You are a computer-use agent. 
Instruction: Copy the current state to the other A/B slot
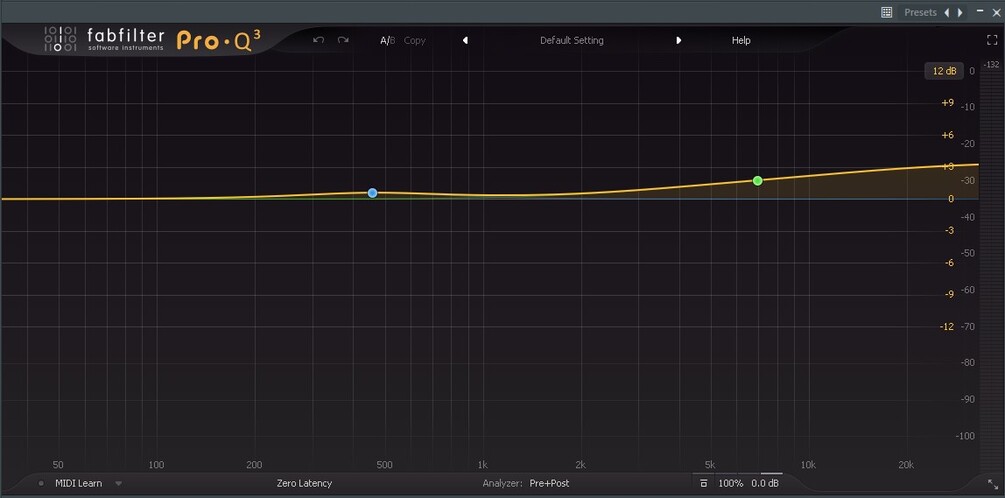point(415,40)
